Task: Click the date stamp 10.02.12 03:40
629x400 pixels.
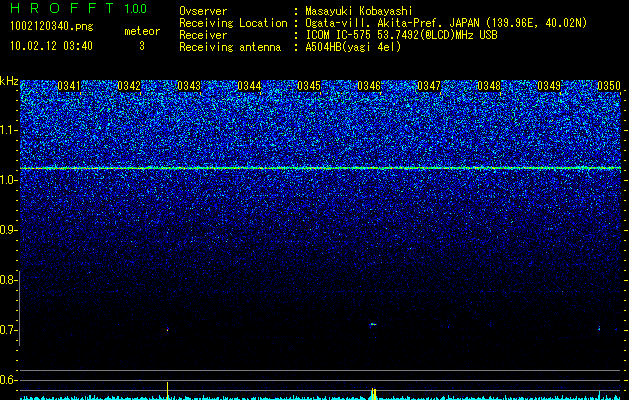Action: [51, 46]
